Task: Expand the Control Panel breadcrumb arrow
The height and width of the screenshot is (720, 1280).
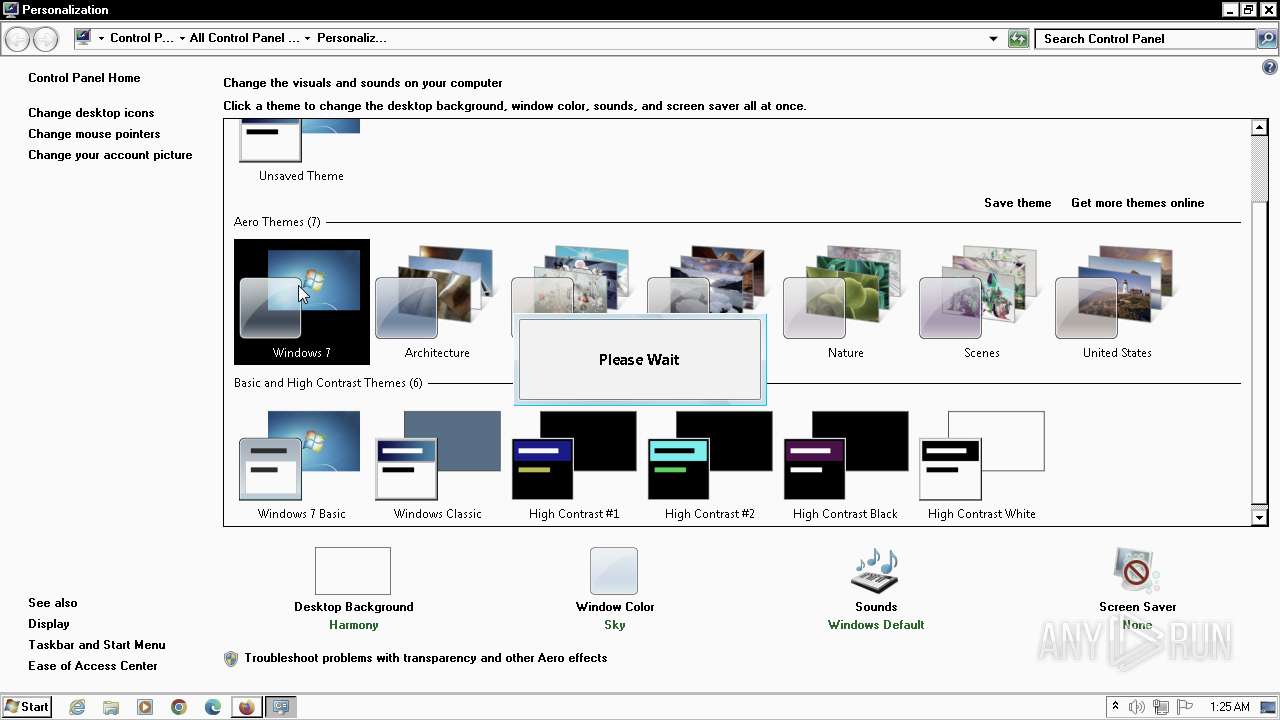Action: tap(182, 39)
